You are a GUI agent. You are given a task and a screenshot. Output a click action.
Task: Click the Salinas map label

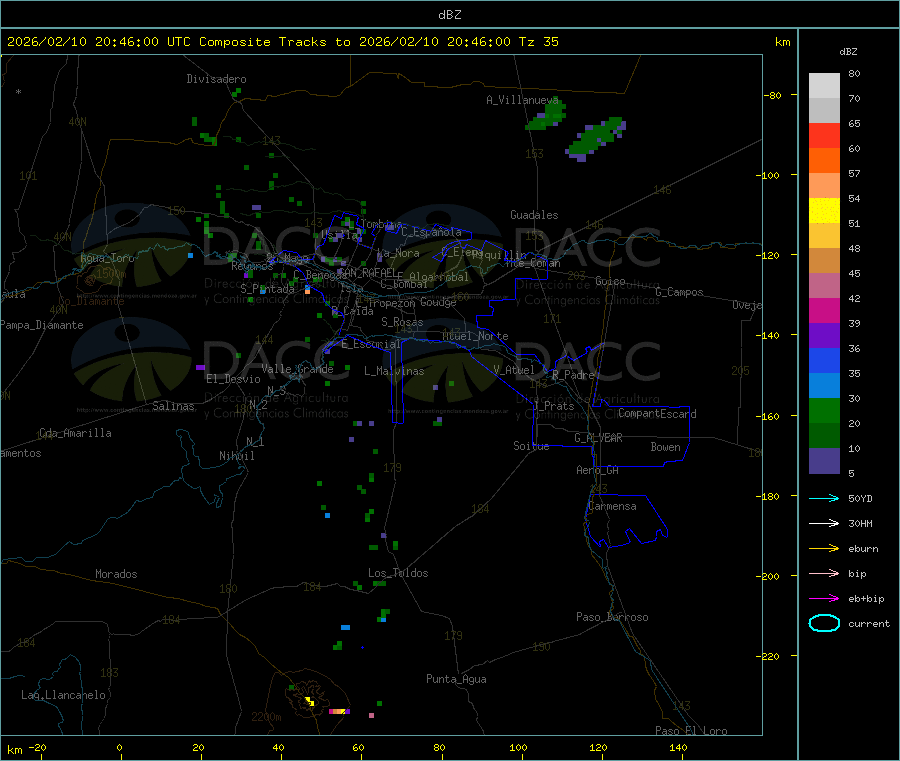click(173, 406)
